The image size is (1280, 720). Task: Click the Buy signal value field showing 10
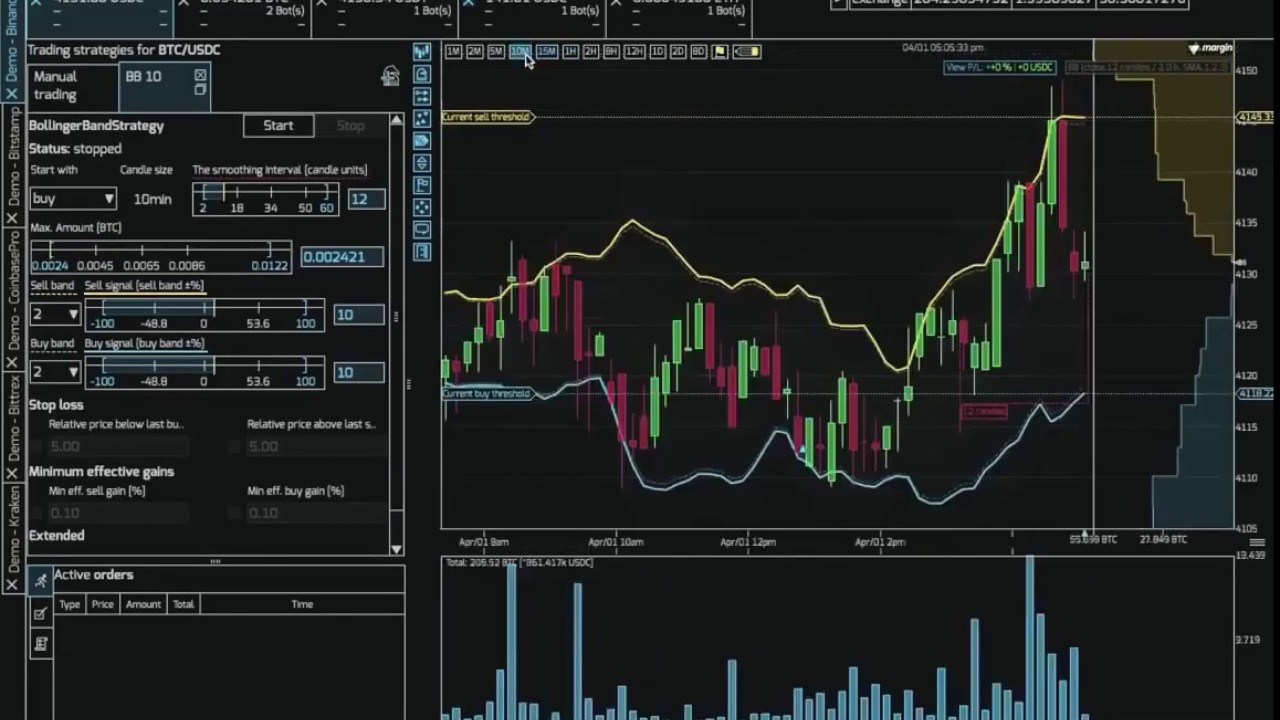pyautogui.click(x=358, y=372)
